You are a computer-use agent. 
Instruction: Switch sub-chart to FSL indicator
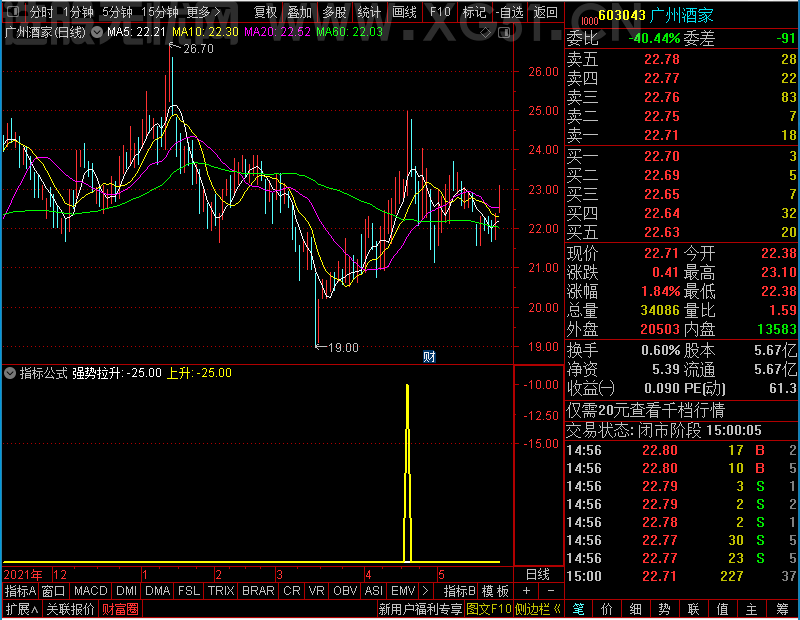coord(189,591)
